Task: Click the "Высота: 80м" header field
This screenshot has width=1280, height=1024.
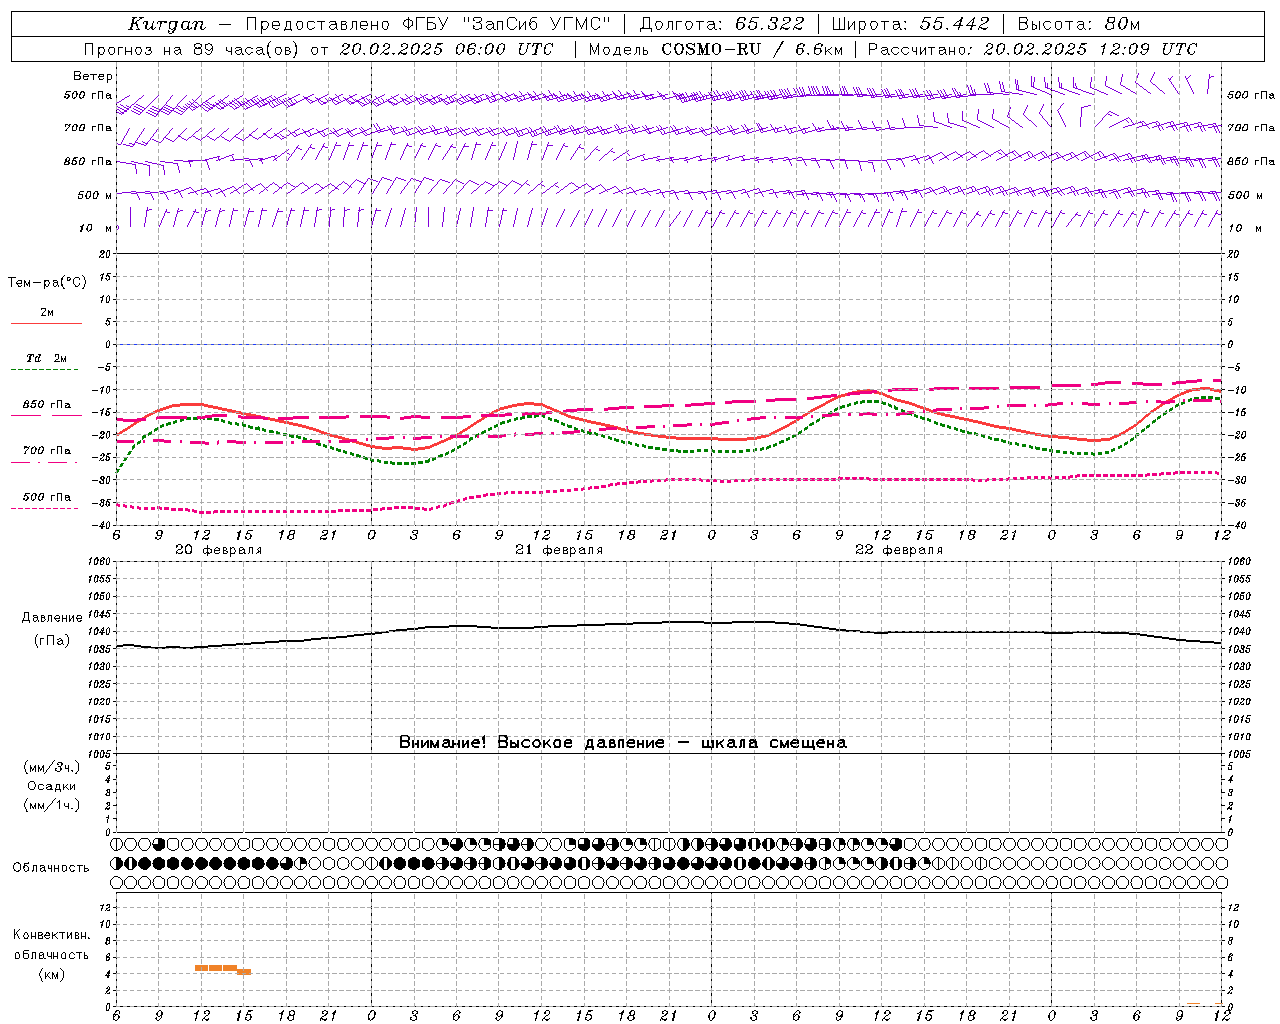Action: (1078, 24)
